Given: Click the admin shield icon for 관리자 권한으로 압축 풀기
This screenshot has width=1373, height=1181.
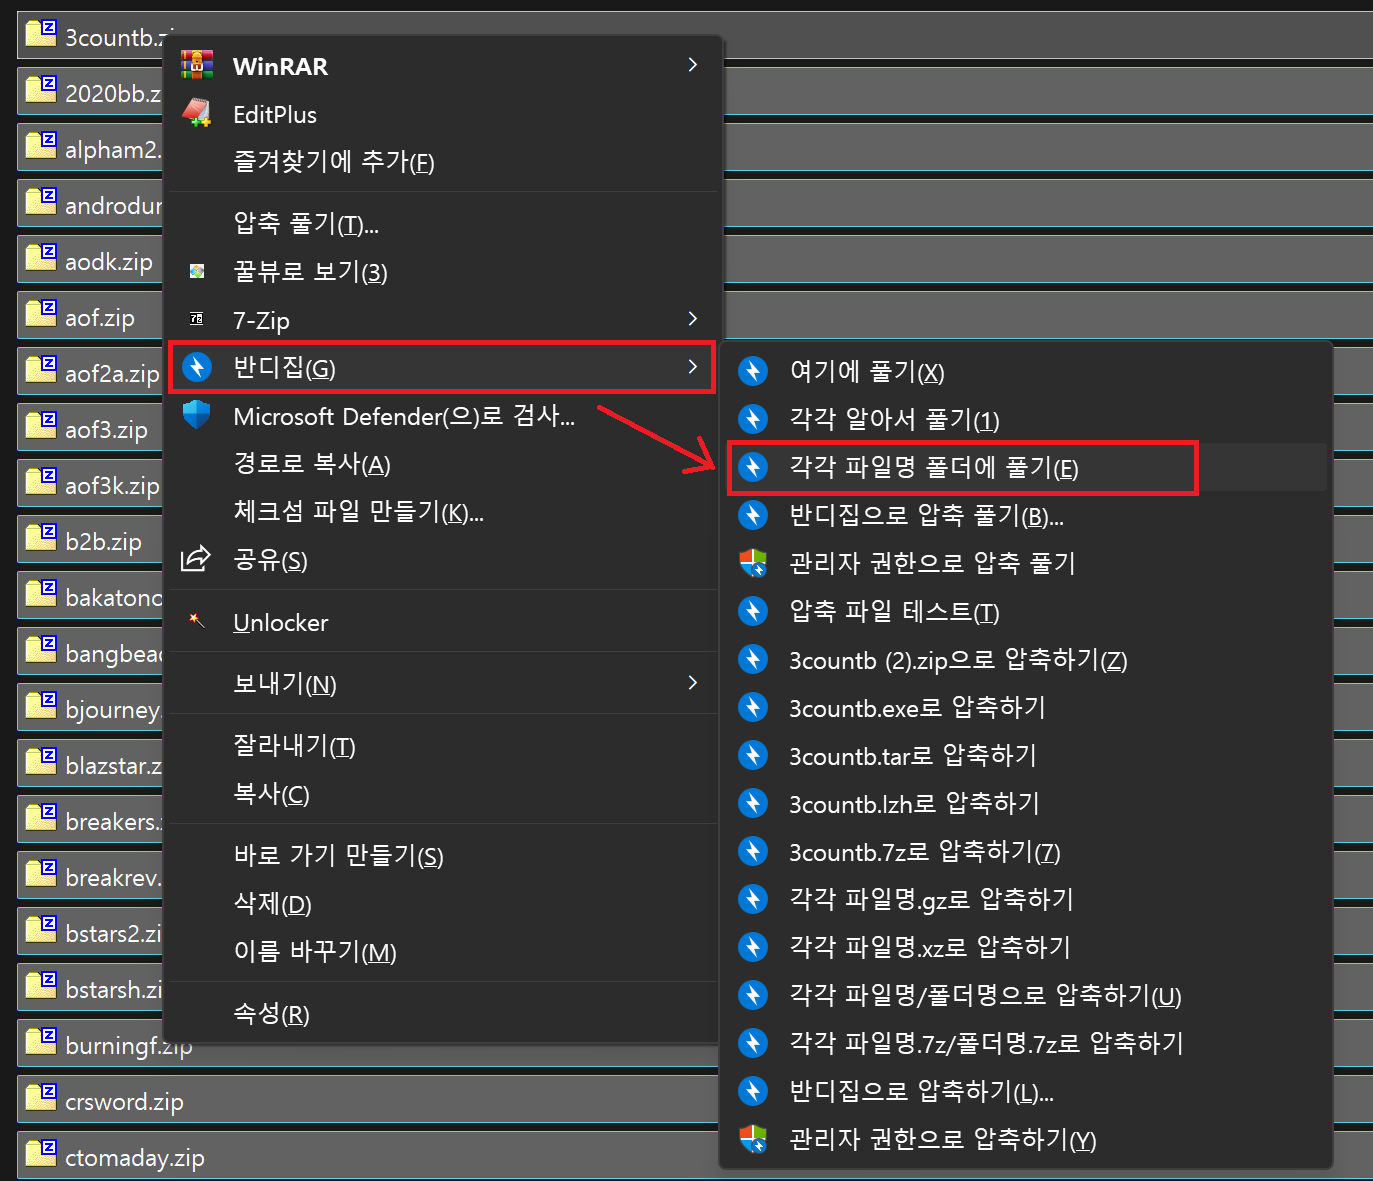Looking at the screenshot, I should (x=753, y=563).
